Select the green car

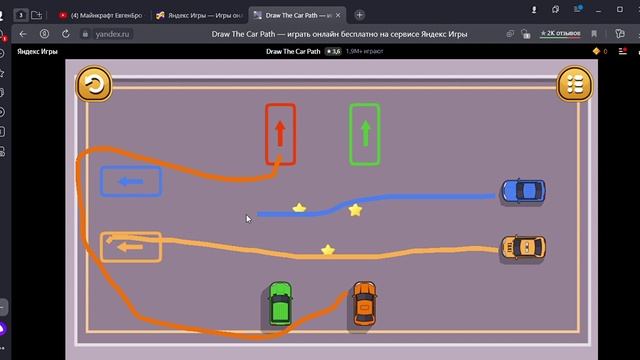pyautogui.click(x=280, y=303)
